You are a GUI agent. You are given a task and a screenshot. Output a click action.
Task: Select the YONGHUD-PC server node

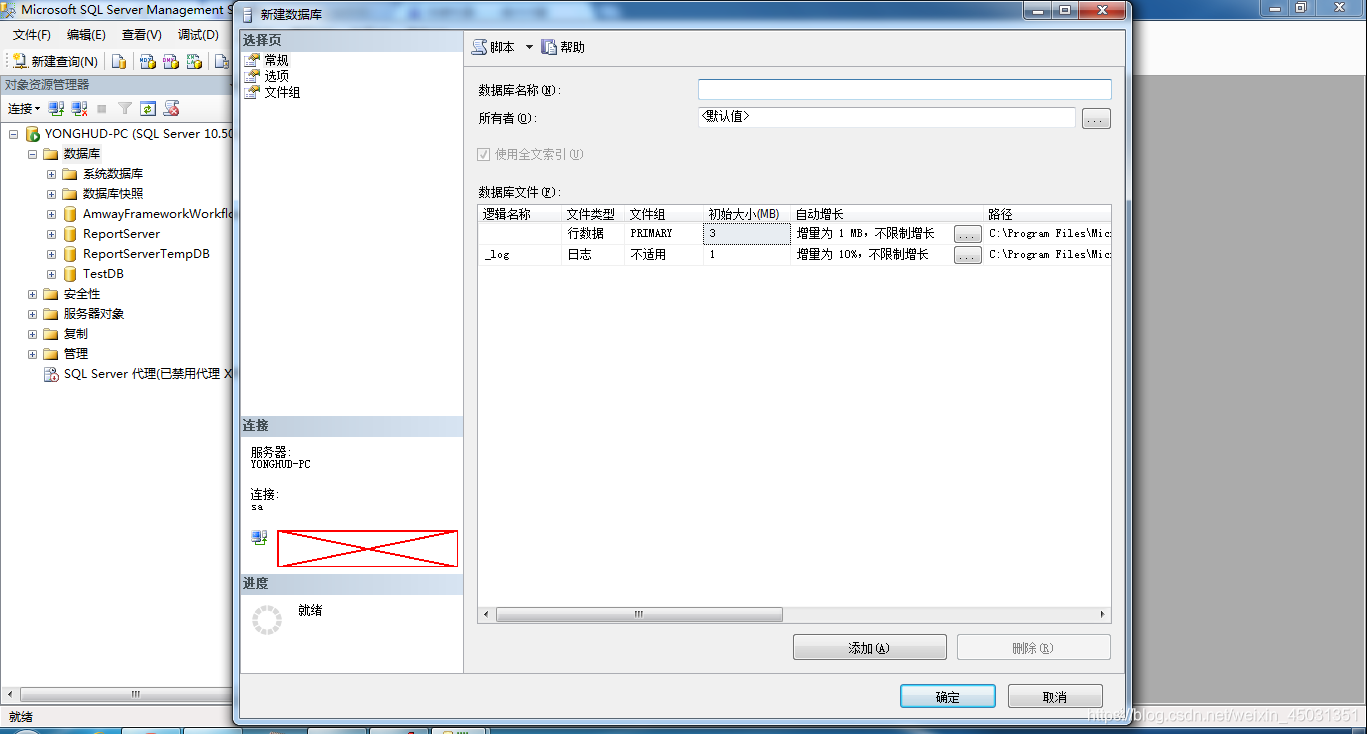[138, 134]
